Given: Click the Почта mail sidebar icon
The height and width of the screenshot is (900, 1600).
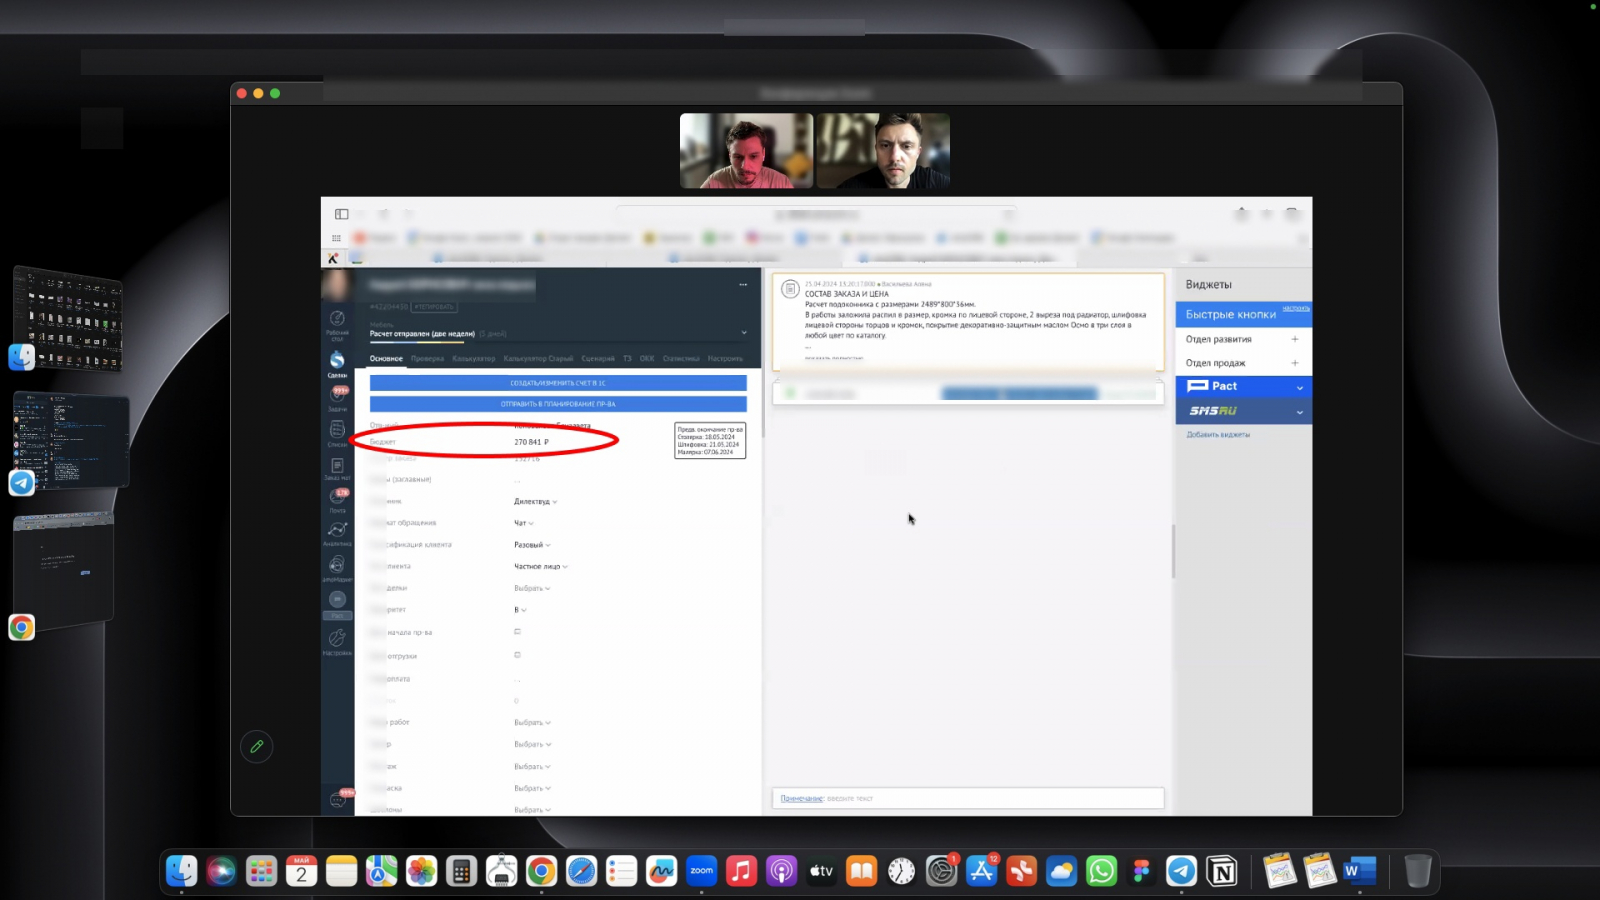Looking at the screenshot, I should 338,499.
